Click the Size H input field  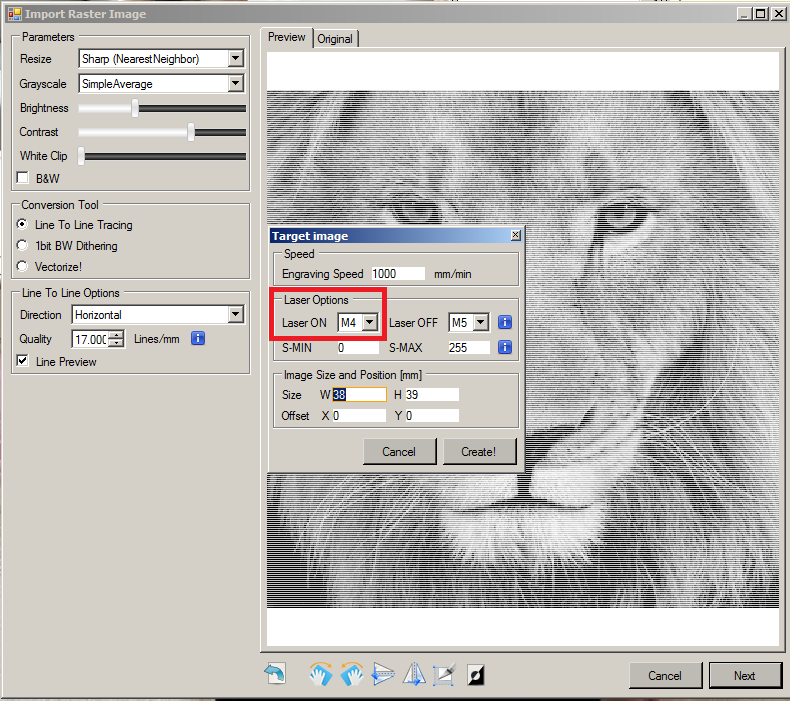(x=432, y=394)
